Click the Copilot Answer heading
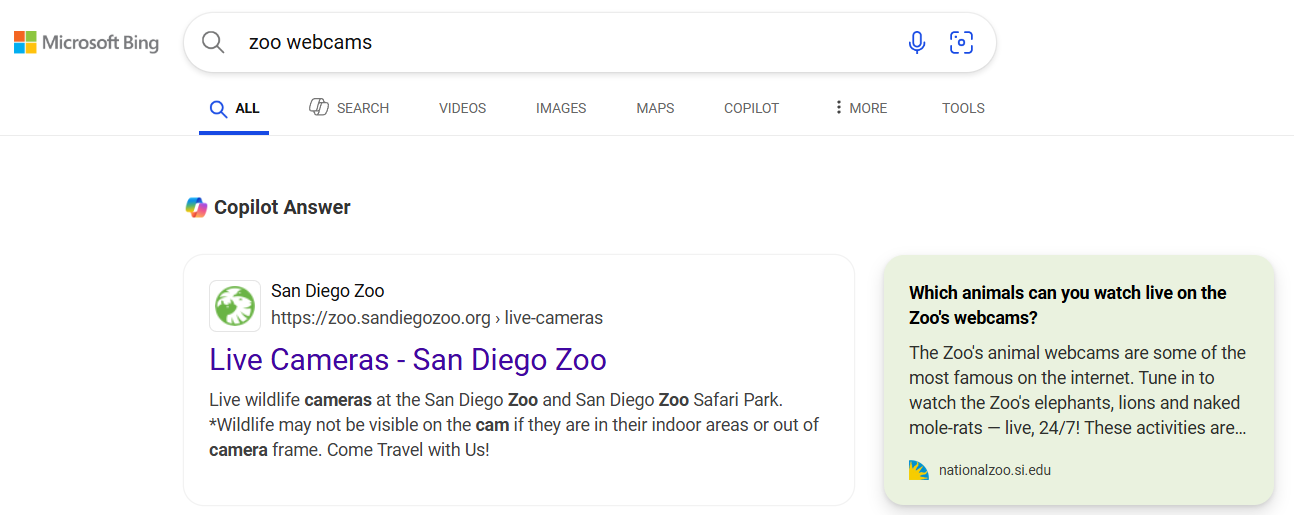The height and width of the screenshot is (515, 1294). pyautogui.click(x=282, y=207)
